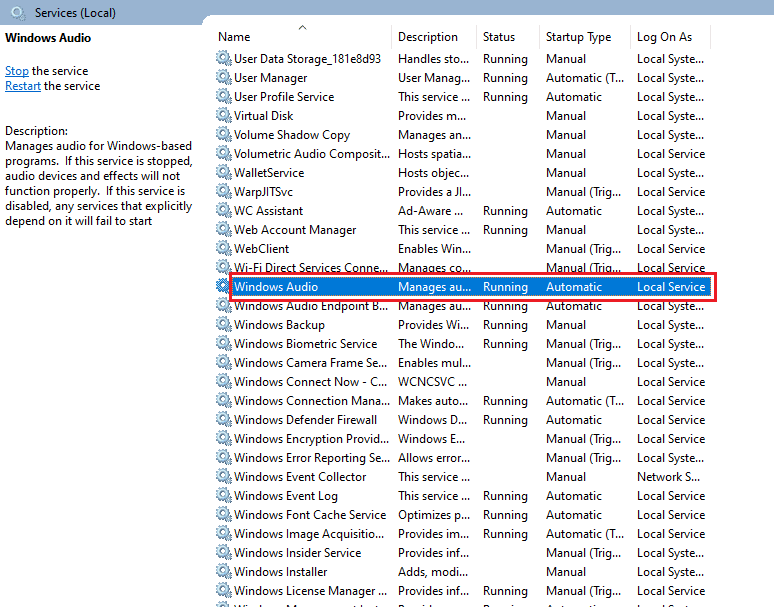Click Local Service cell of Windows Defender Firewall
The image size is (774, 607).
[671, 420]
